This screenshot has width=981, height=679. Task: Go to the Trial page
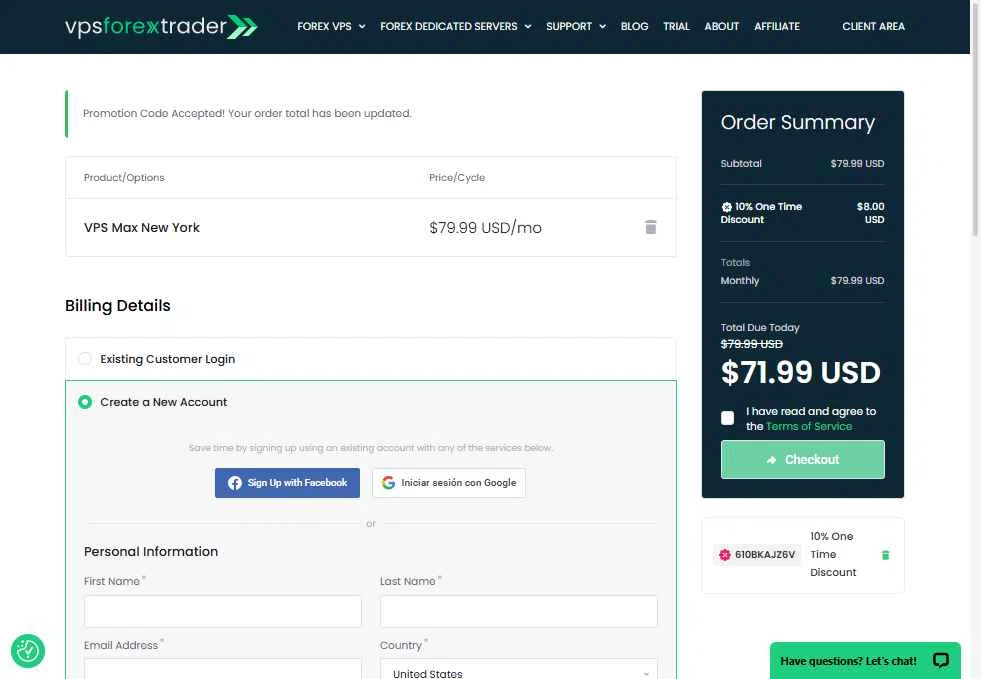[676, 26]
